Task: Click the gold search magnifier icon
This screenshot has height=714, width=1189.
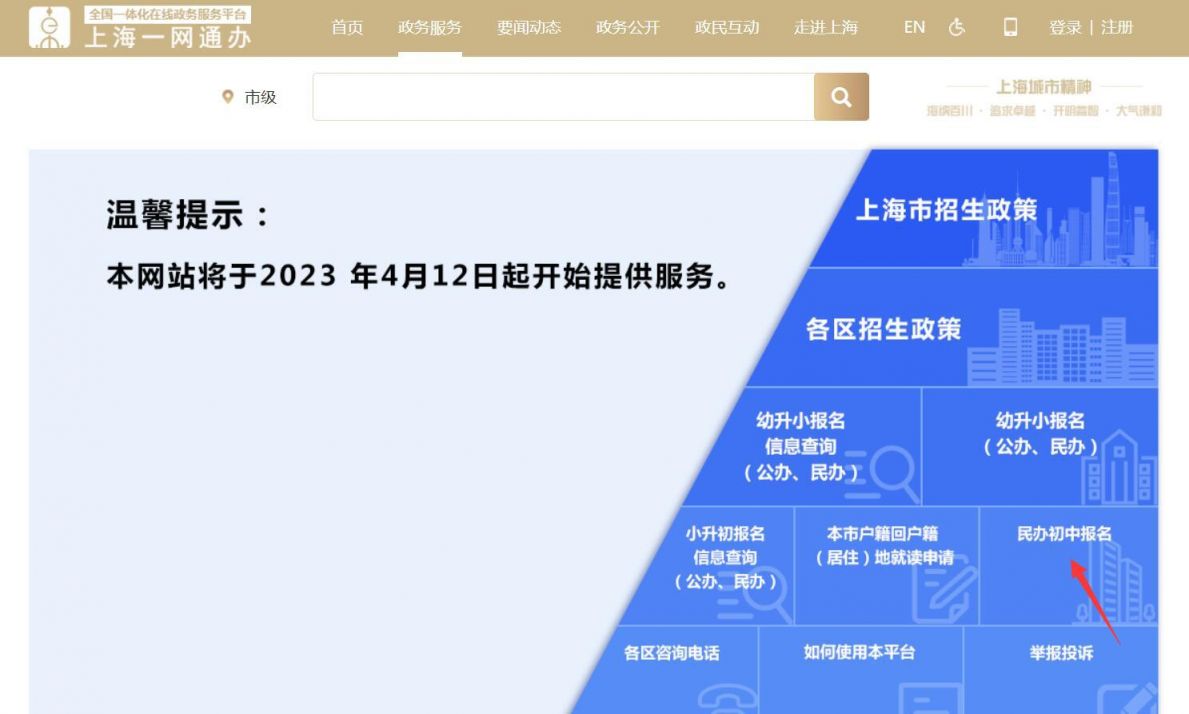Action: click(x=842, y=96)
